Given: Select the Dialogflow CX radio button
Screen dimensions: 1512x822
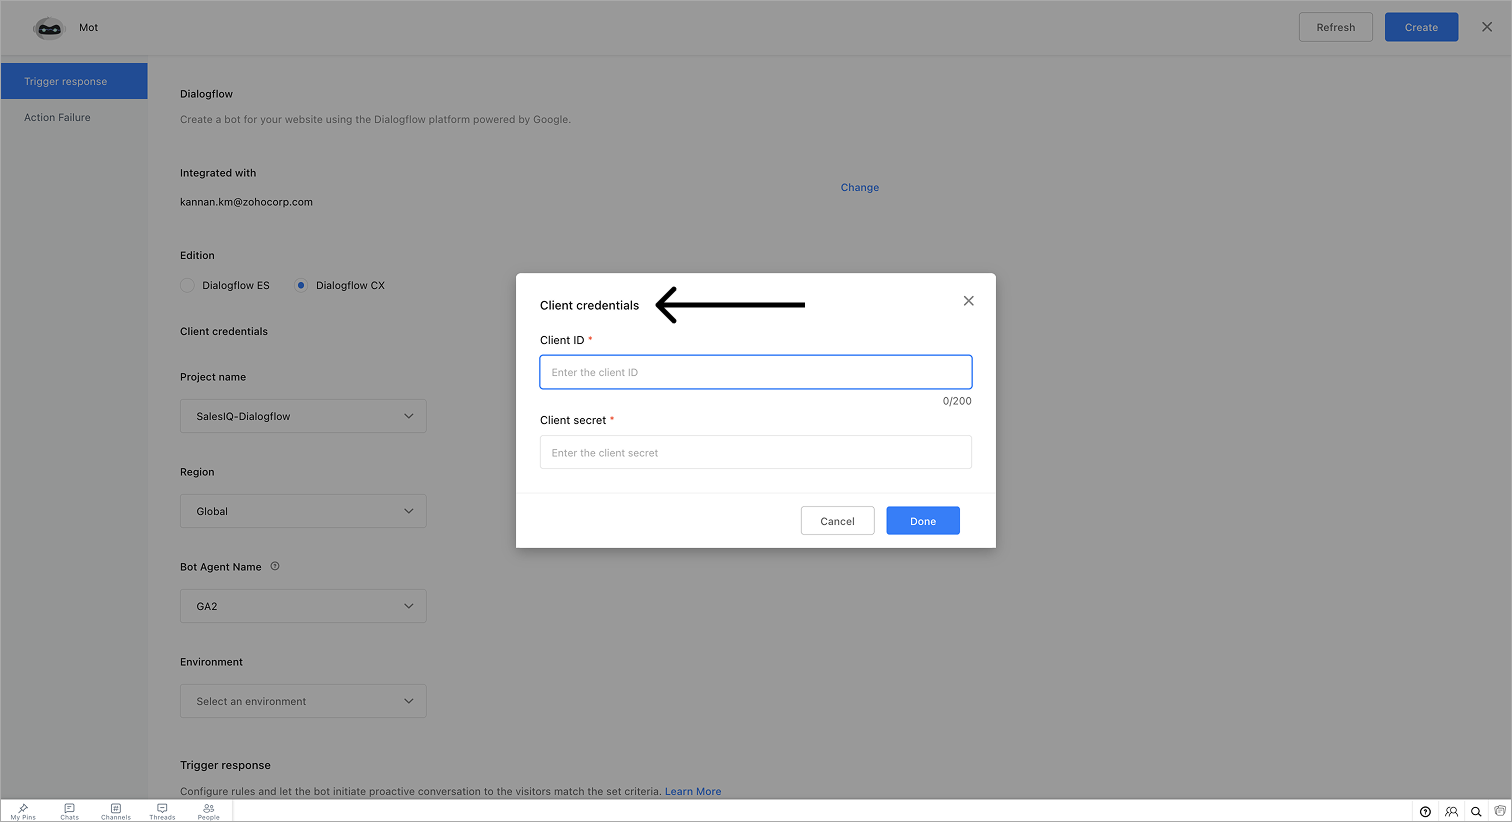Looking at the screenshot, I should 301,285.
